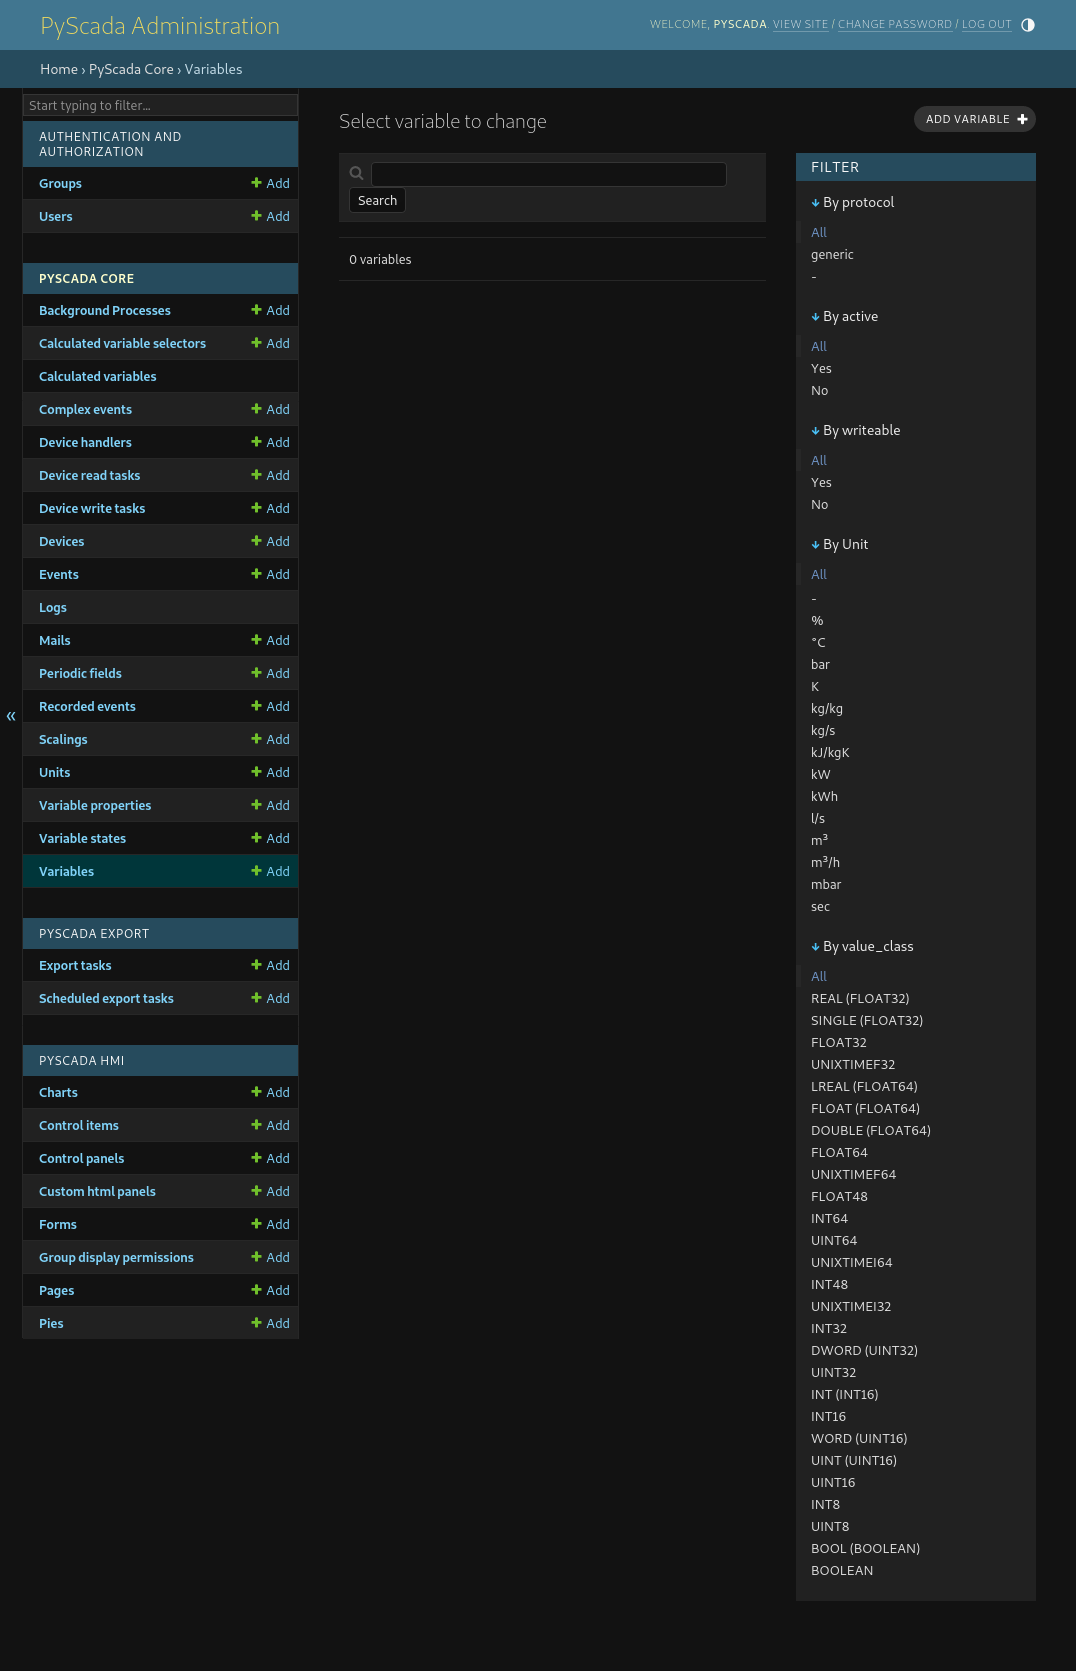Collapse the By Unit filter section
Image resolution: width=1076 pixels, height=1671 pixels.
[x=840, y=544]
